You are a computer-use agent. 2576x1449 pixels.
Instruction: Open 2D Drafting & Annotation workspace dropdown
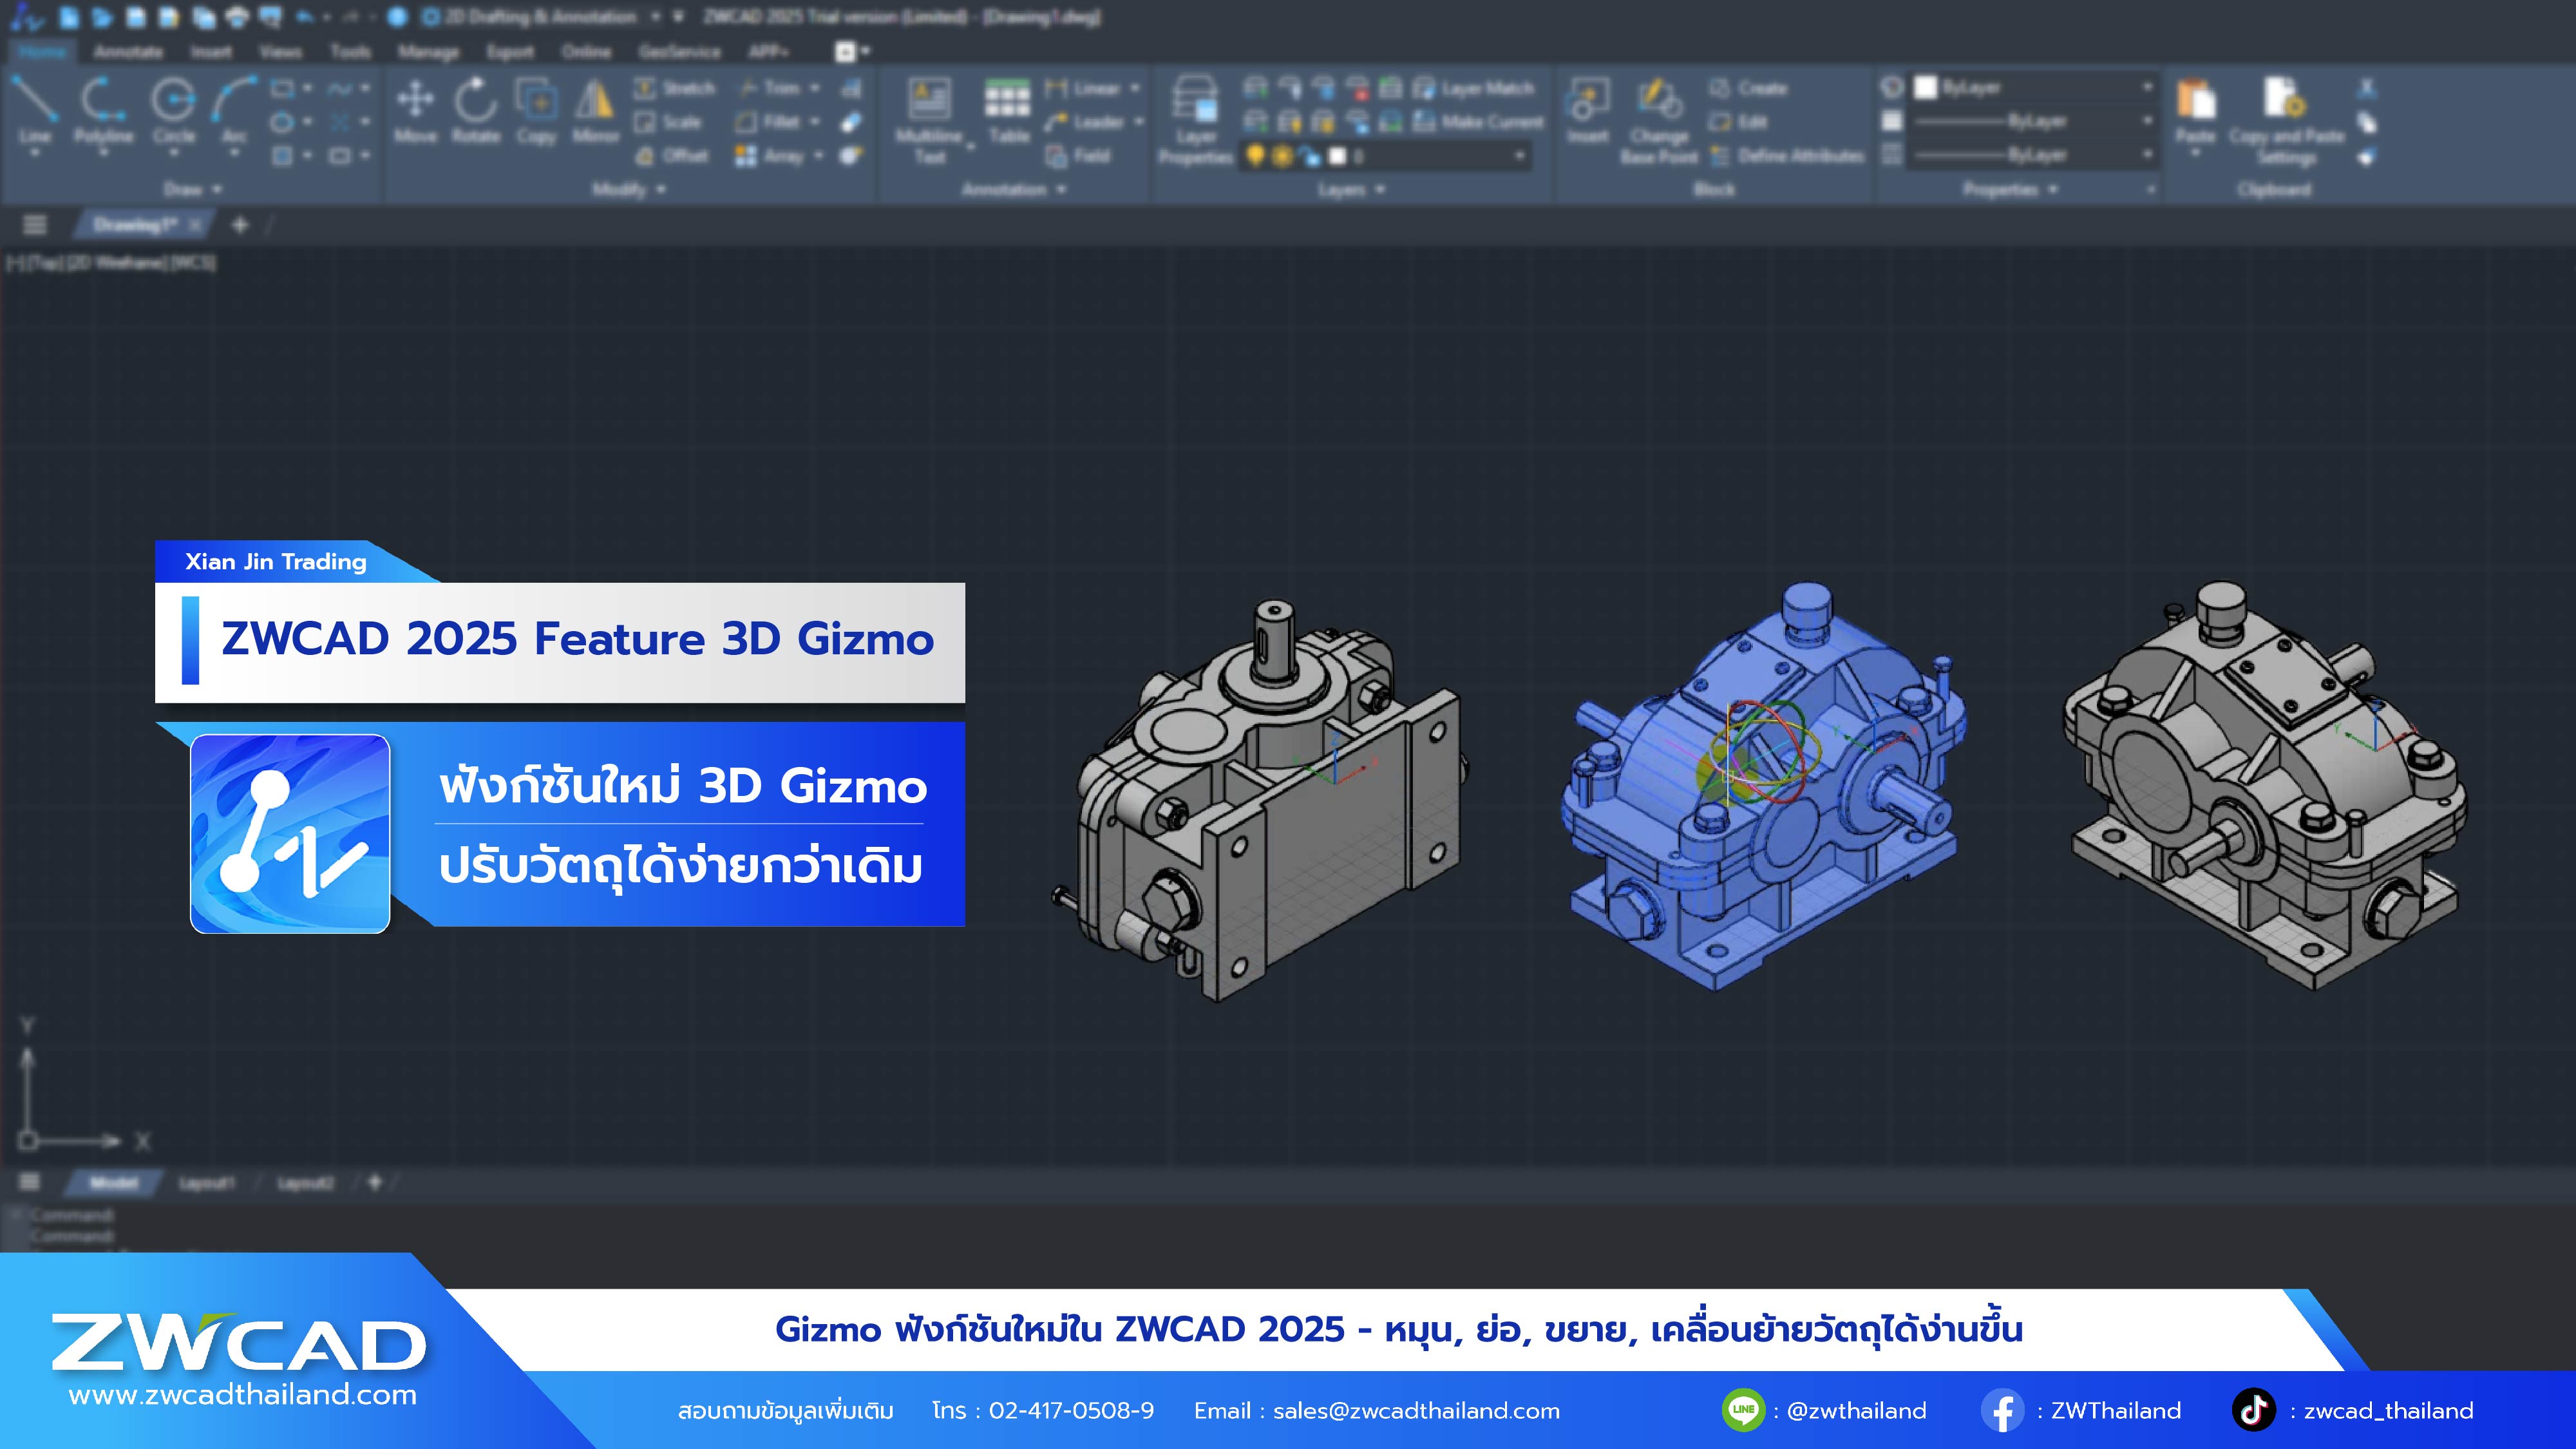tap(655, 17)
